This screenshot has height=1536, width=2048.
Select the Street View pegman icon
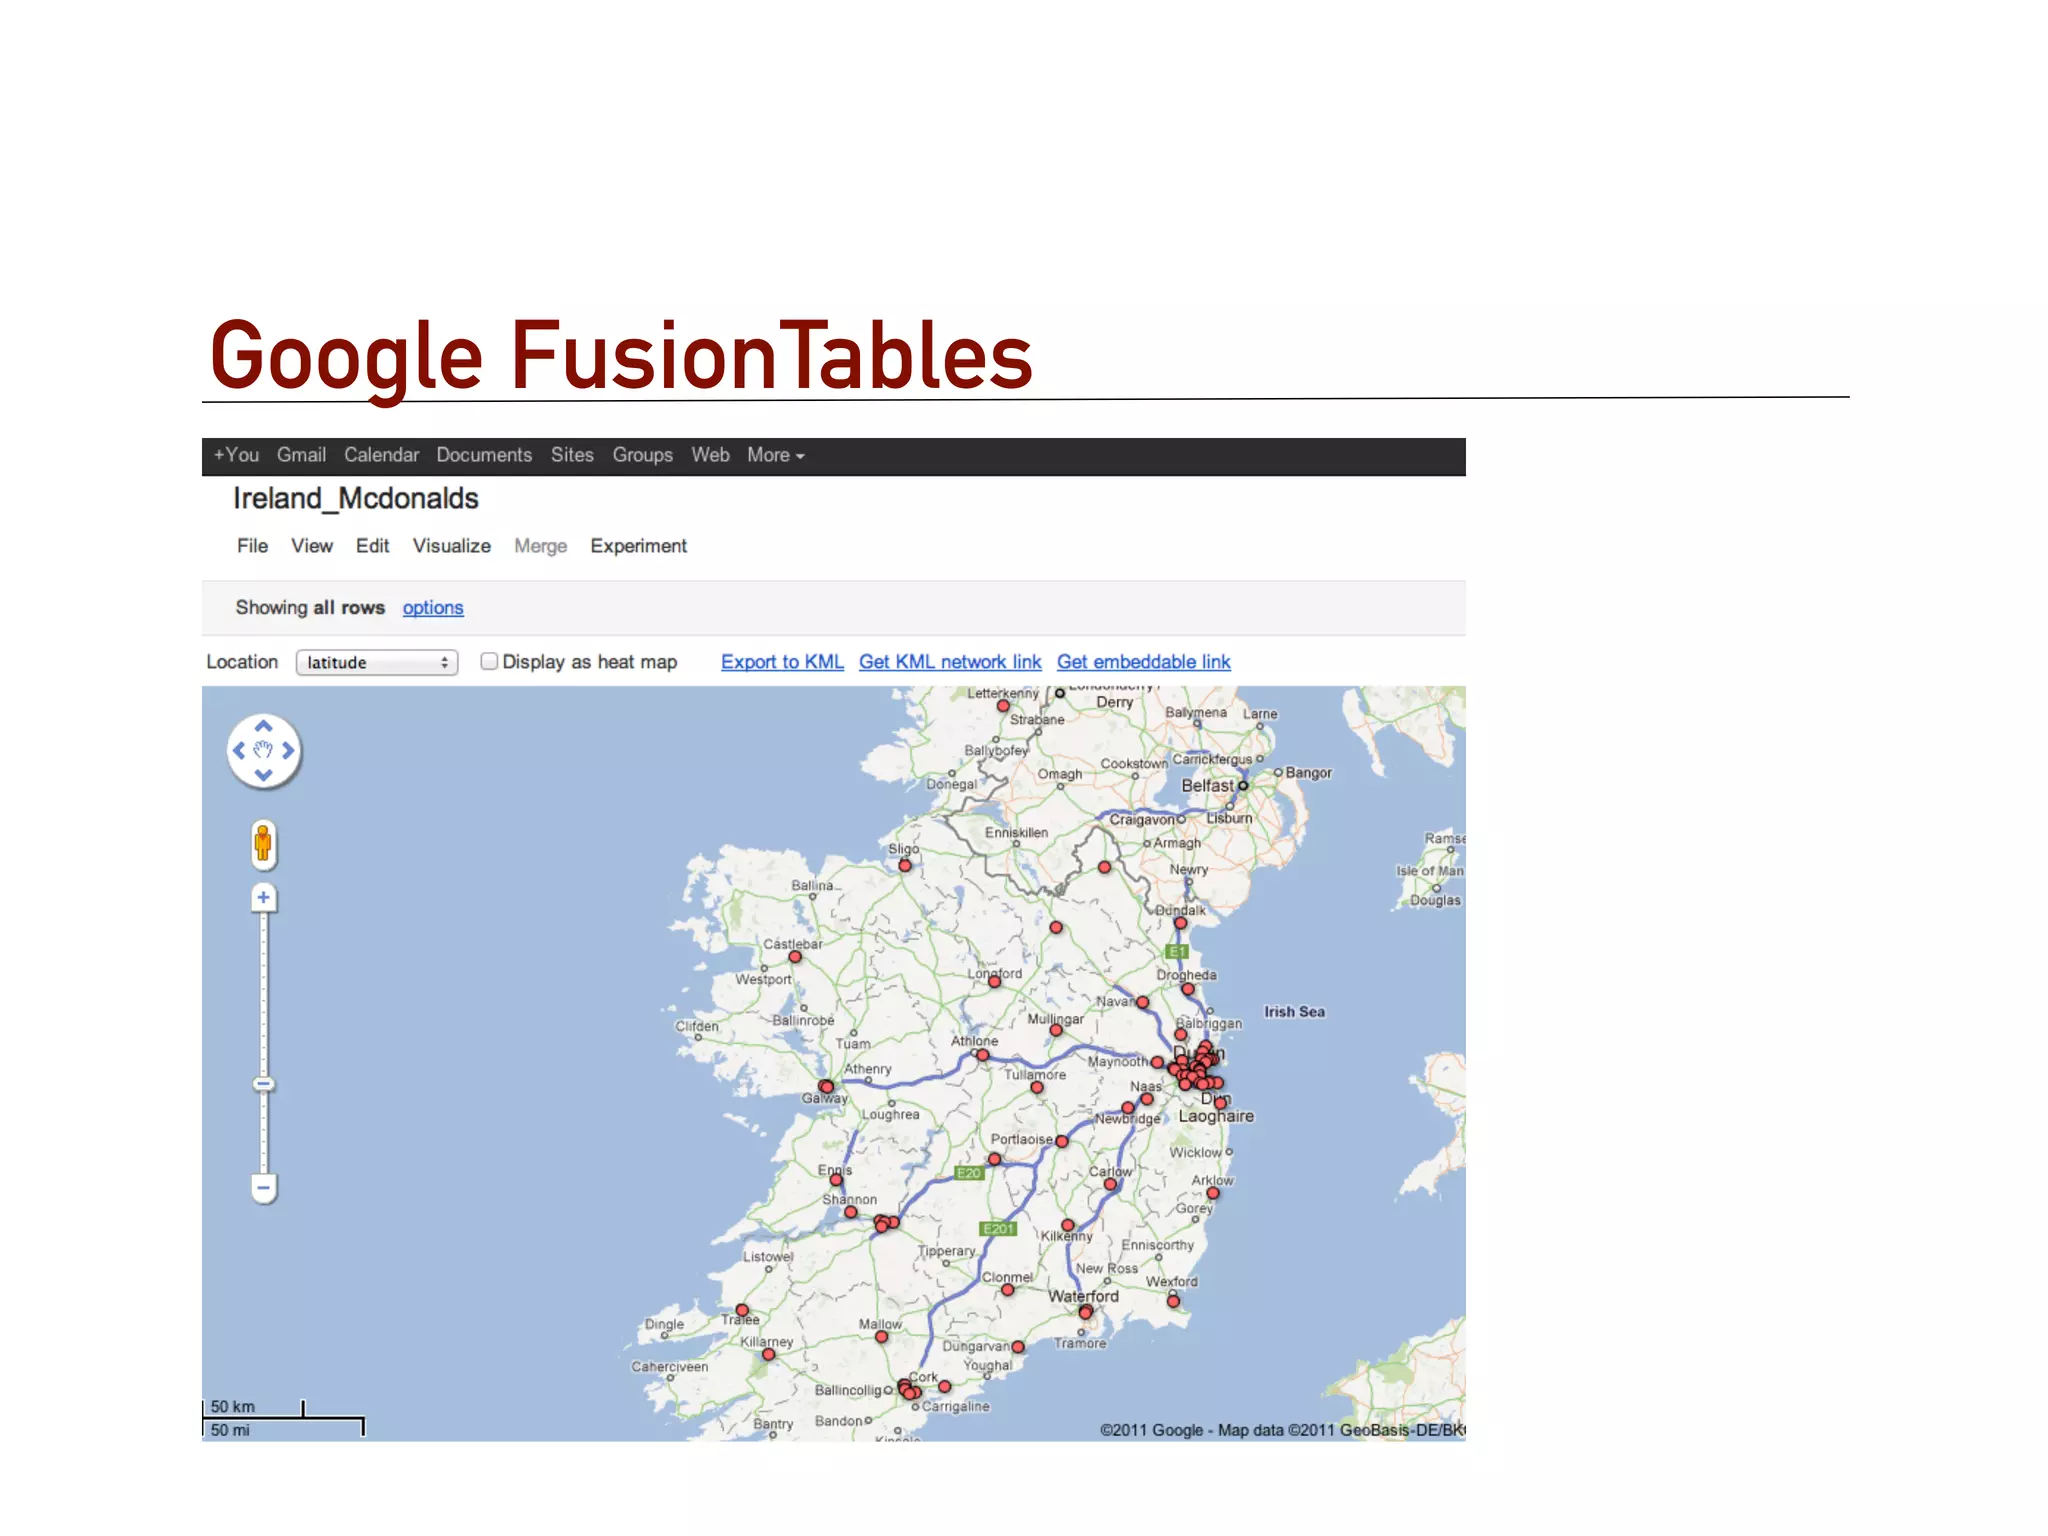[263, 845]
